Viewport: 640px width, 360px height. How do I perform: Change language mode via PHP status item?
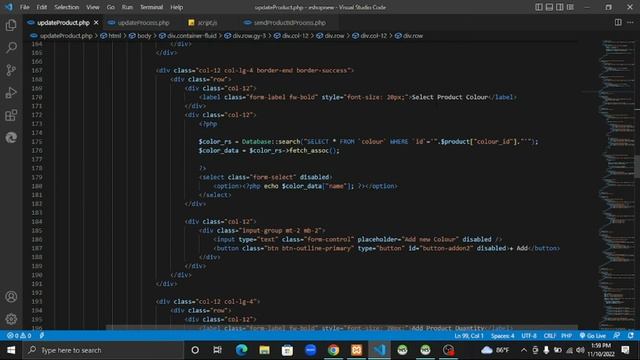(566, 336)
